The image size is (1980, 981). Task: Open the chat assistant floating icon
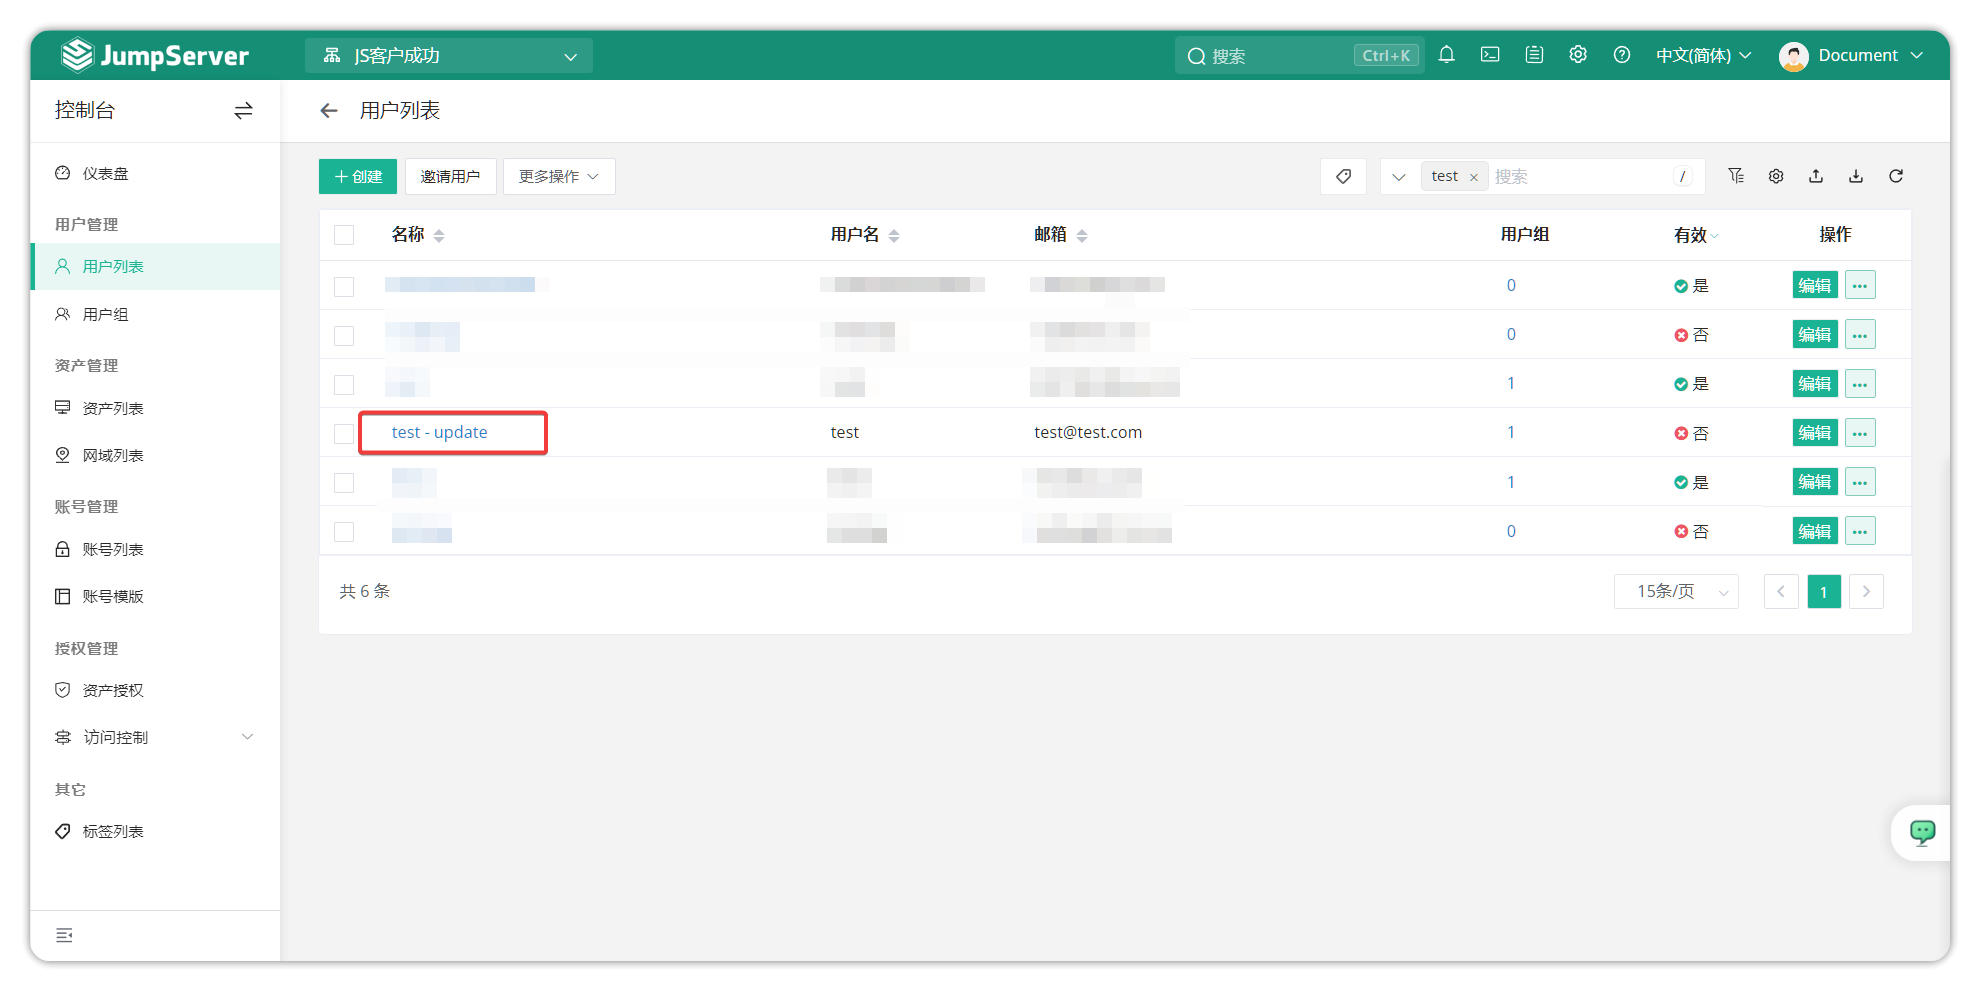pyautogui.click(x=1922, y=832)
